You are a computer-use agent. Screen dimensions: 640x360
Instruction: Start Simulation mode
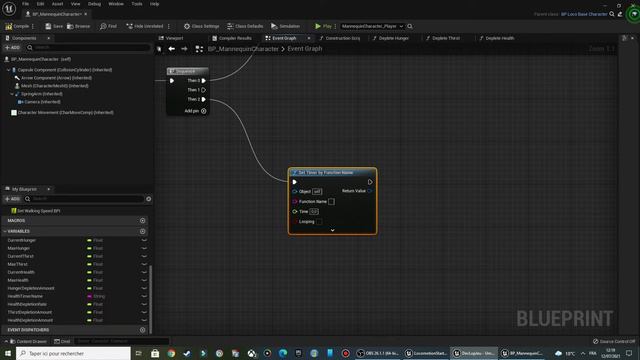pos(285,26)
